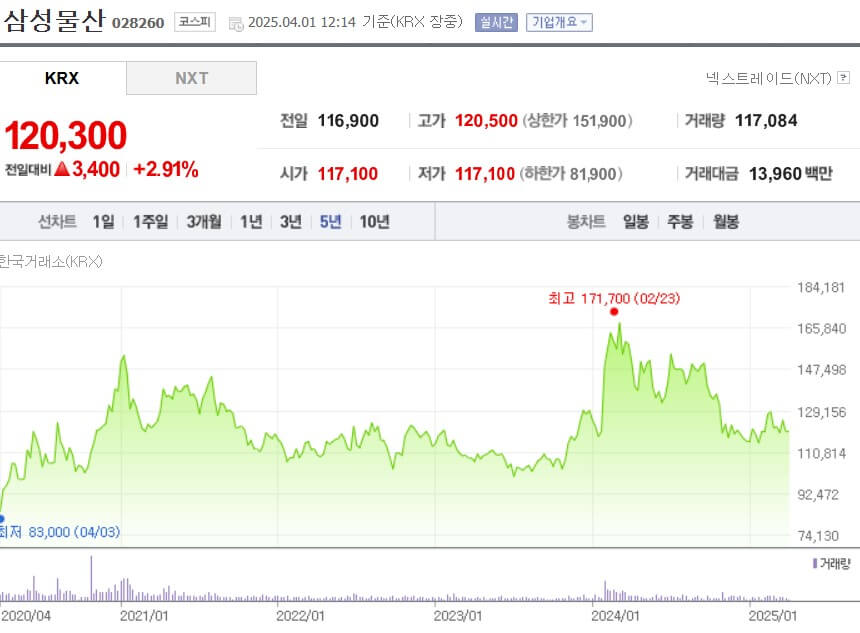This screenshot has width=860, height=633.
Task: Click the 최저 83,000 (04/03) label
Action: pos(59,532)
